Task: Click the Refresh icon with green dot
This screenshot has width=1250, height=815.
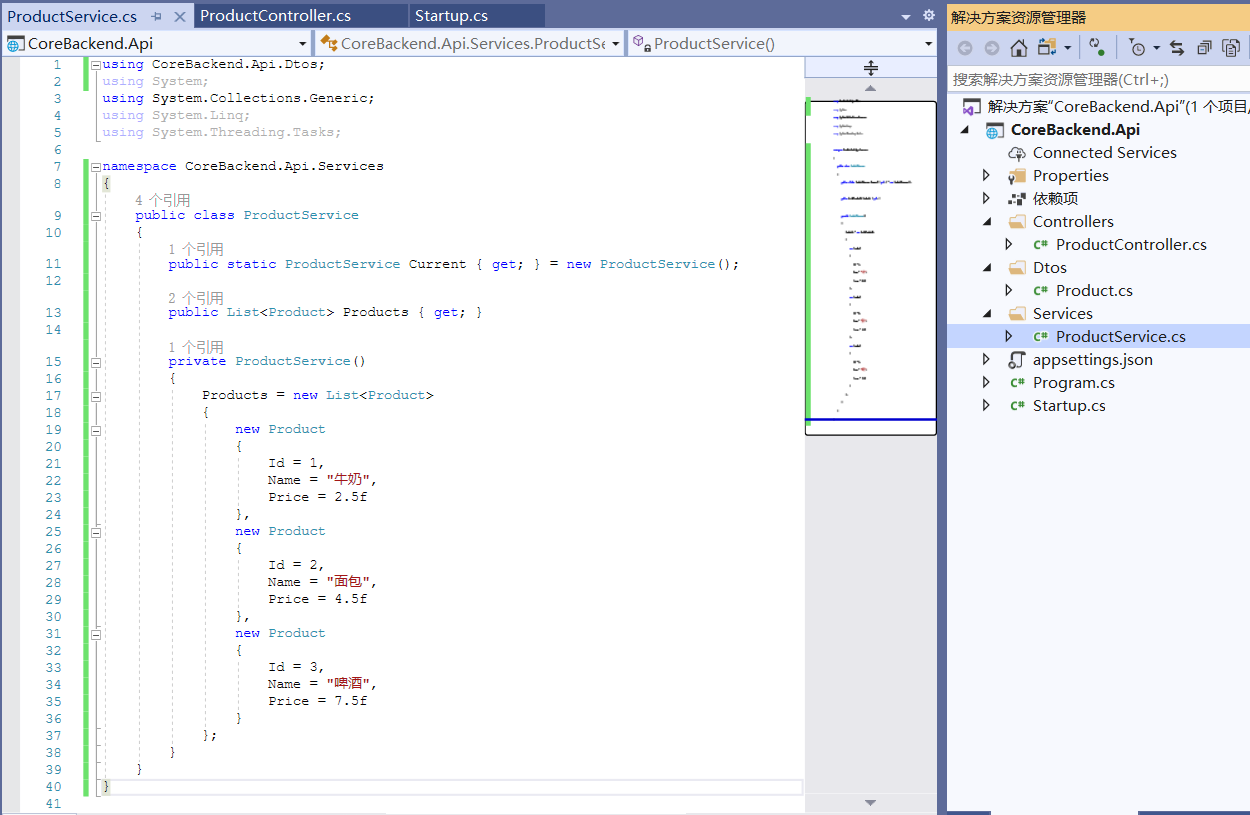Action: point(1097,47)
